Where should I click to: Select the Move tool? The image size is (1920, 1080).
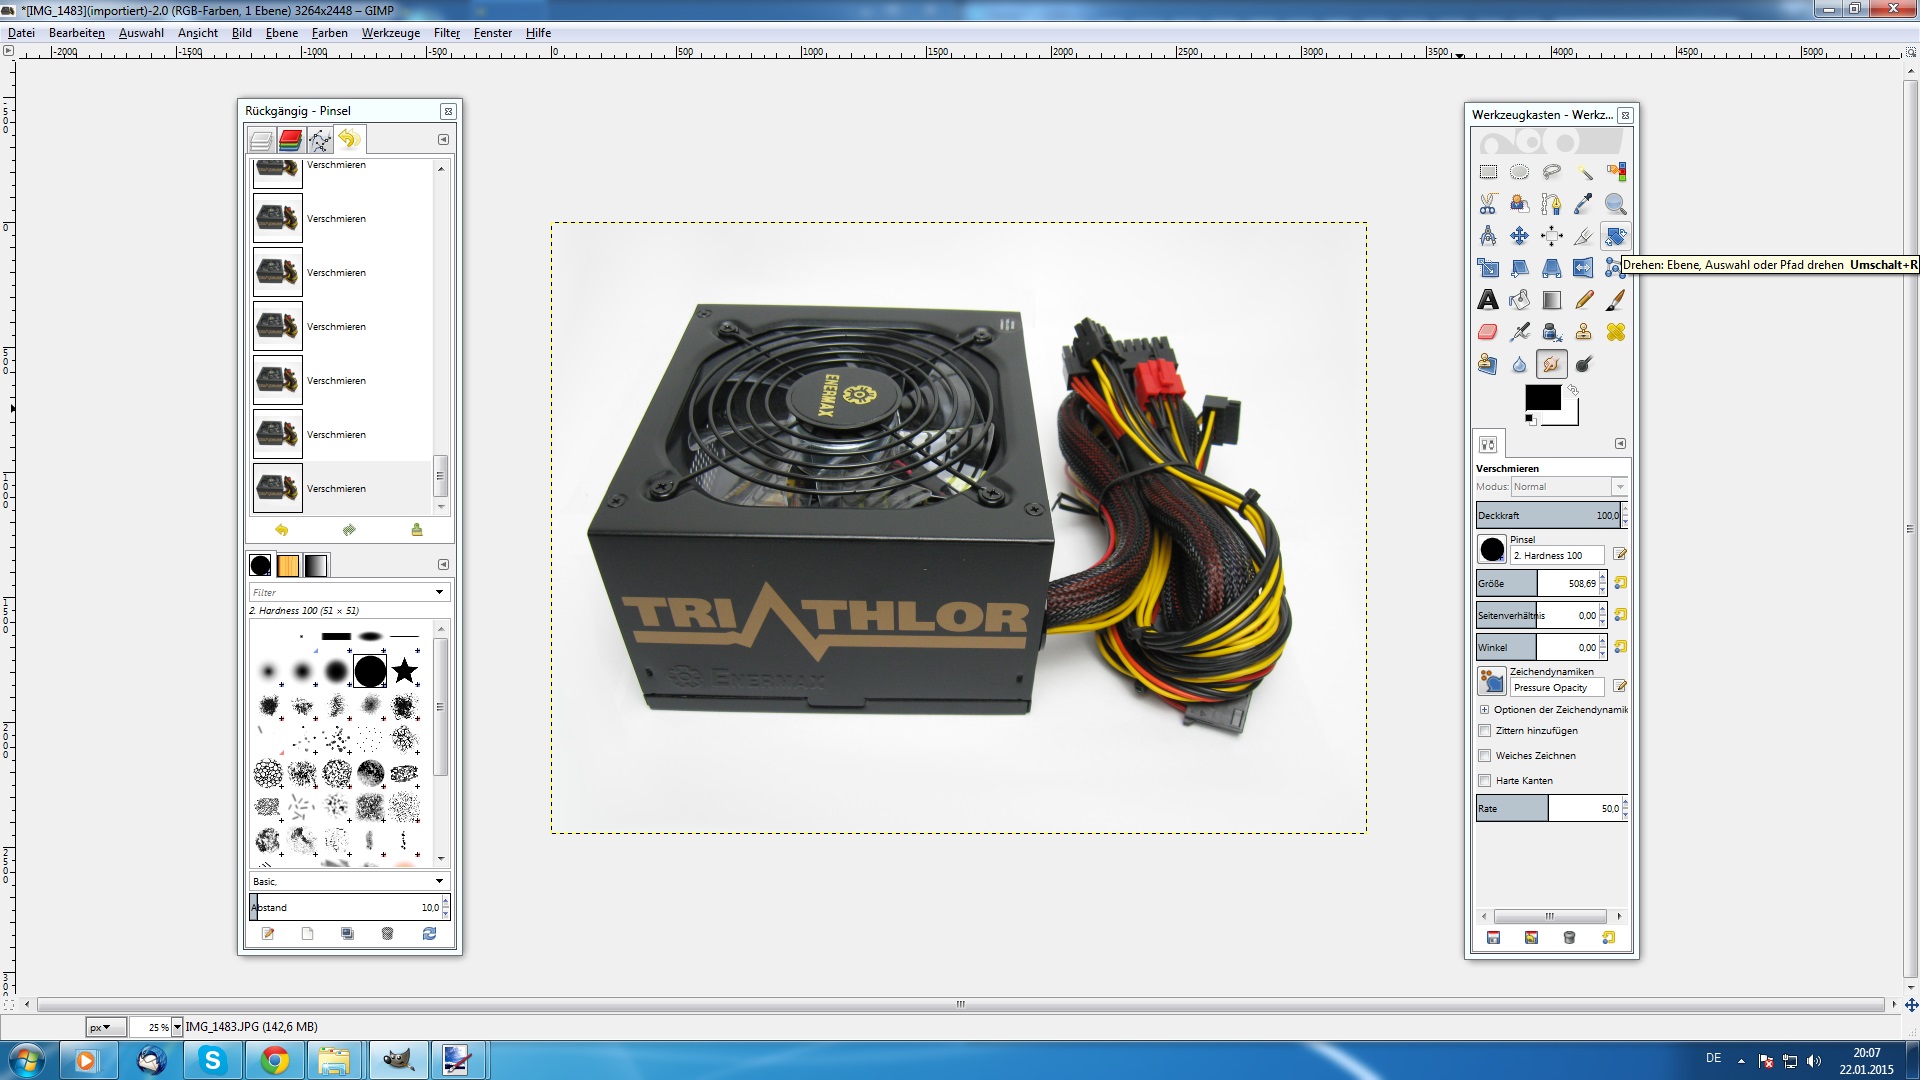click(1520, 236)
